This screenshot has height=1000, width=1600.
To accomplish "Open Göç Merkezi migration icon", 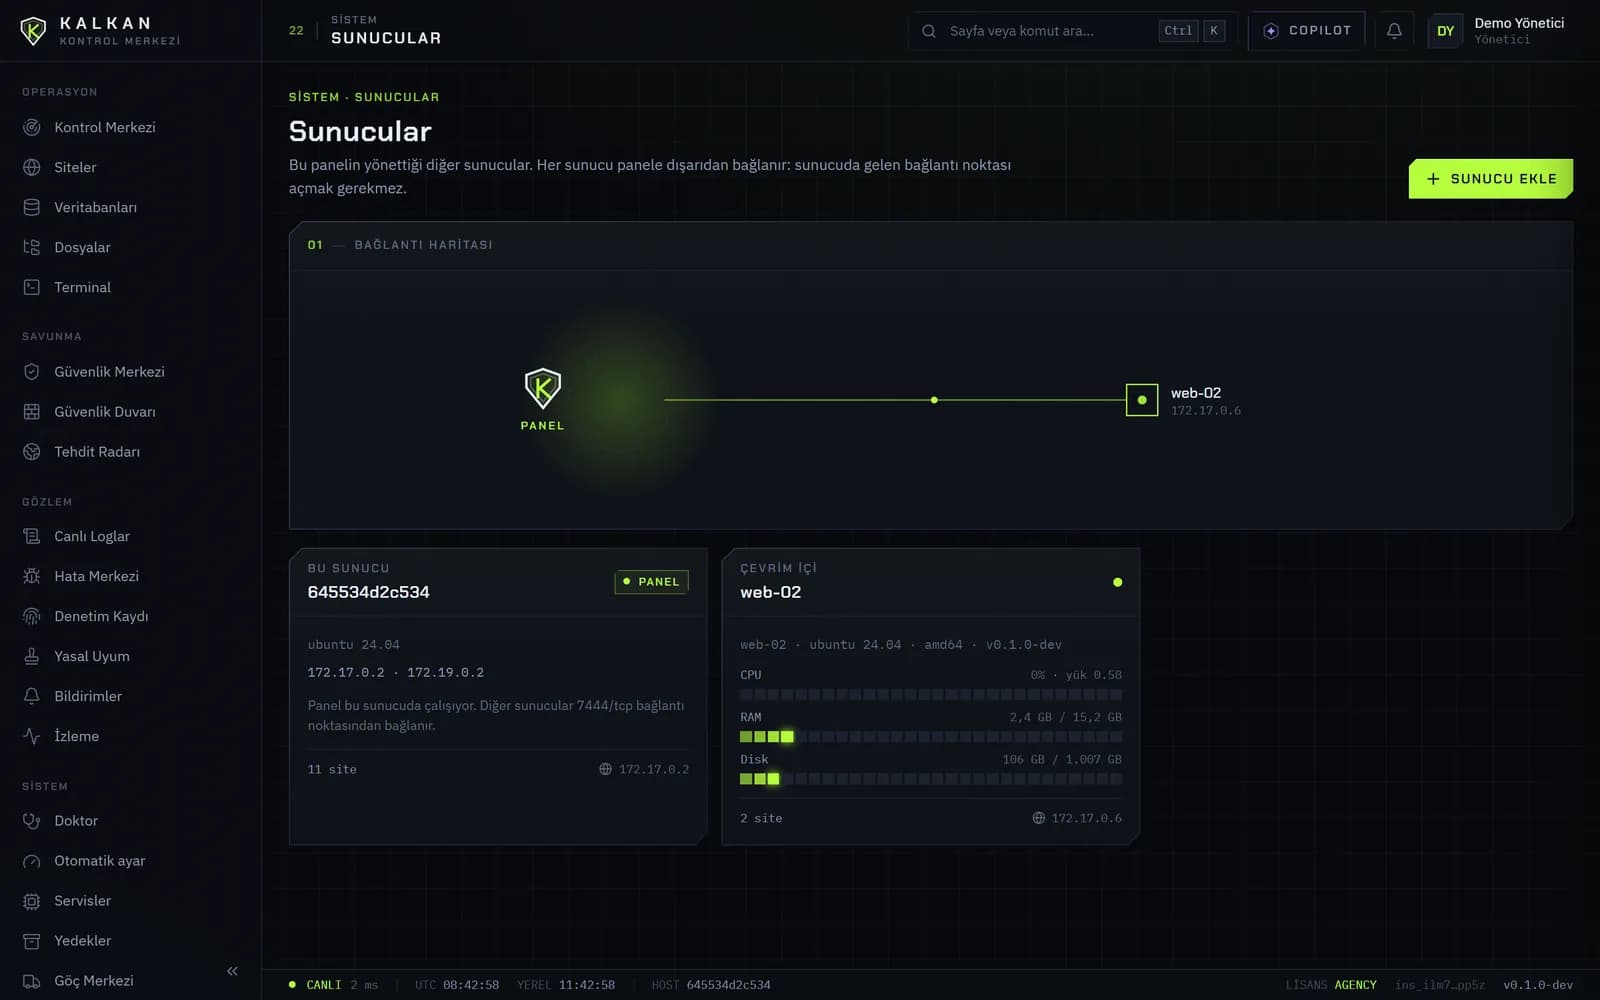I will pyautogui.click(x=32, y=981).
